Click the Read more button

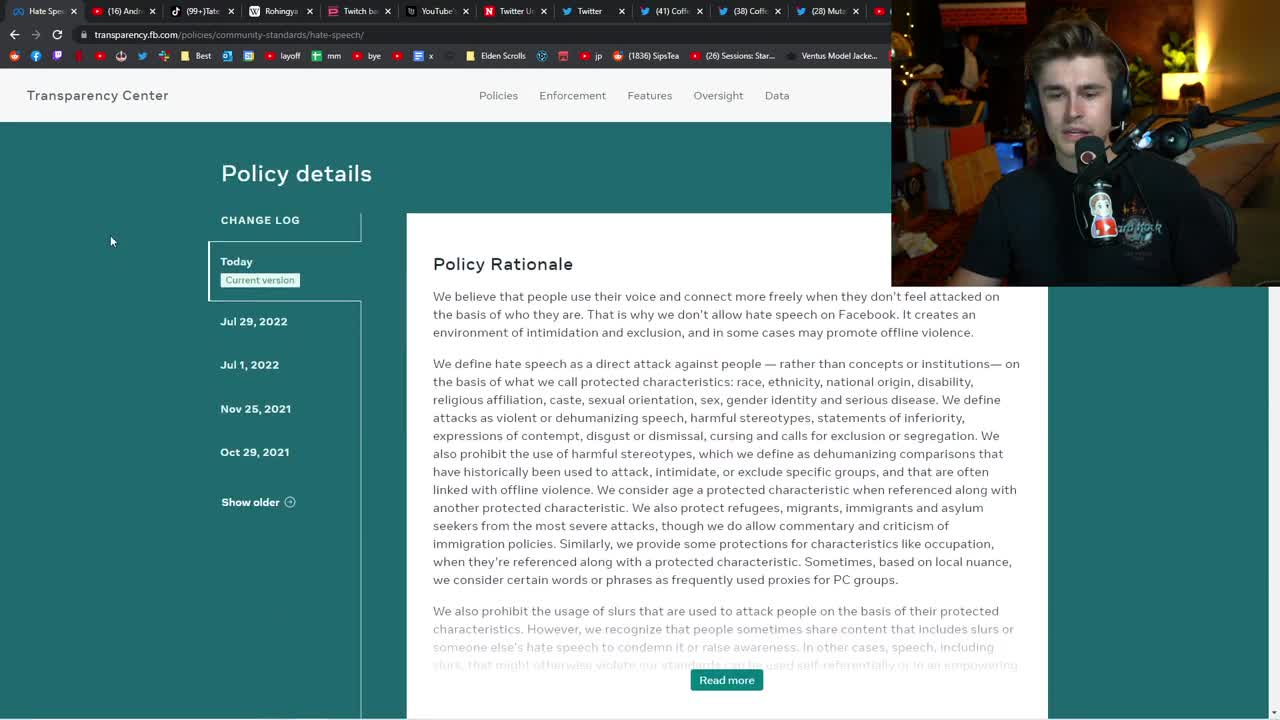point(727,680)
